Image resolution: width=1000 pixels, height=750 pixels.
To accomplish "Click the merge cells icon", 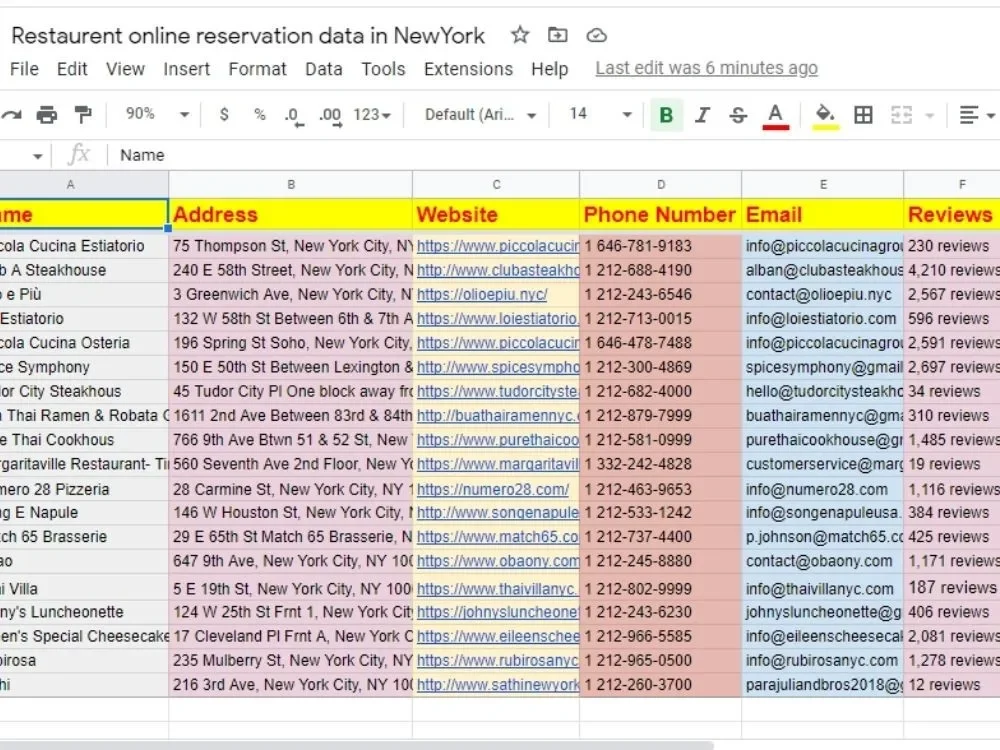I will 902,115.
